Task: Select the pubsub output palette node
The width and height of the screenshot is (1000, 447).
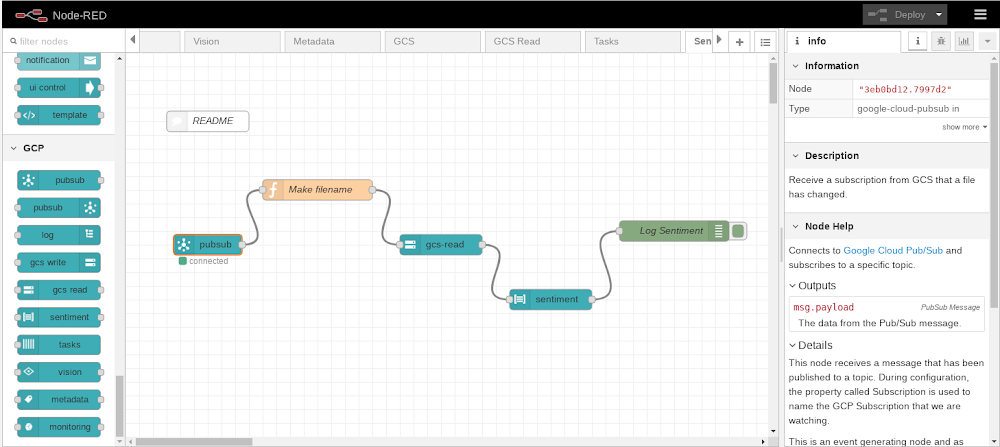Action: pyautogui.click(x=59, y=208)
